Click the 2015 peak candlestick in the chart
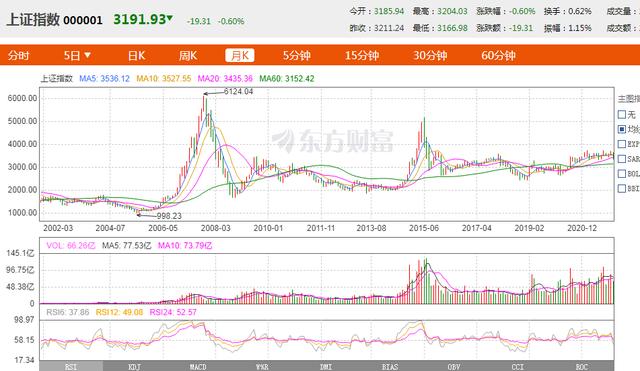The image size is (640, 371). click(424, 133)
